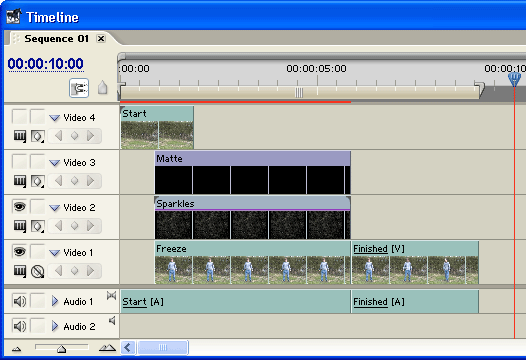Open Show Keyframes icon on Video 3
This screenshot has height=360, width=526.
point(38,181)
